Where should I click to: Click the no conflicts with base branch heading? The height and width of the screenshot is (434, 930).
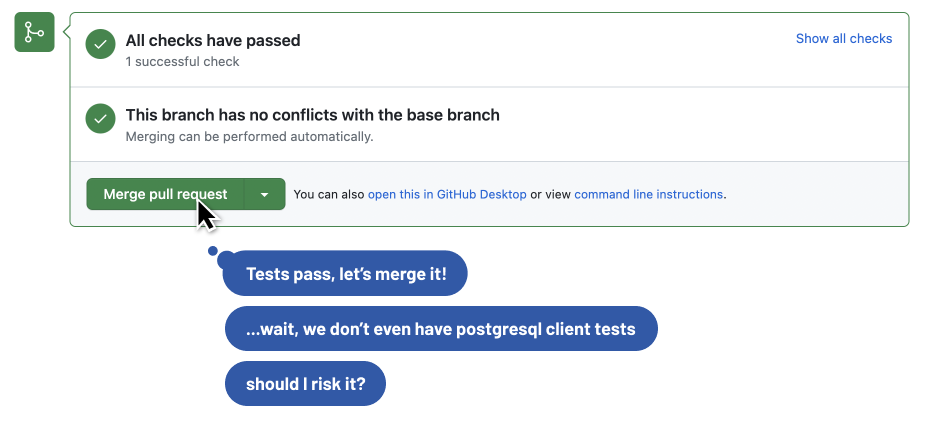click(x=313, y=114)
